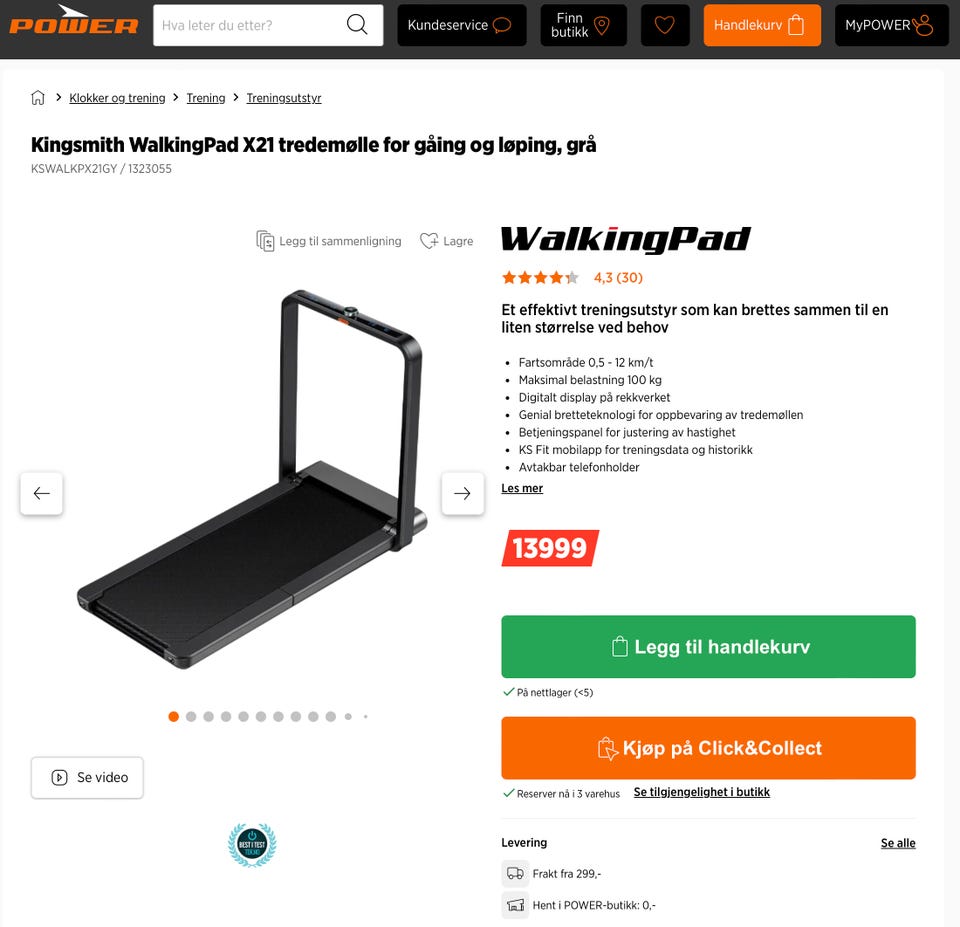Open the Kundeservice menu item
The width and height of the screenshot is (960, 927).
coord(462,25)
